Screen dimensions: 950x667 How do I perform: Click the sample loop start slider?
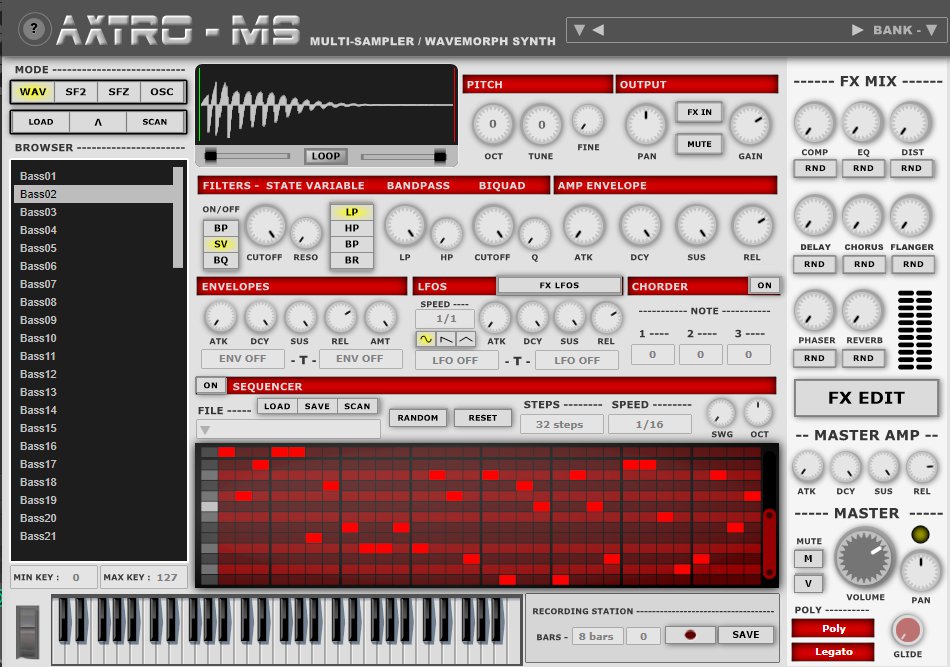pos(211,155)
